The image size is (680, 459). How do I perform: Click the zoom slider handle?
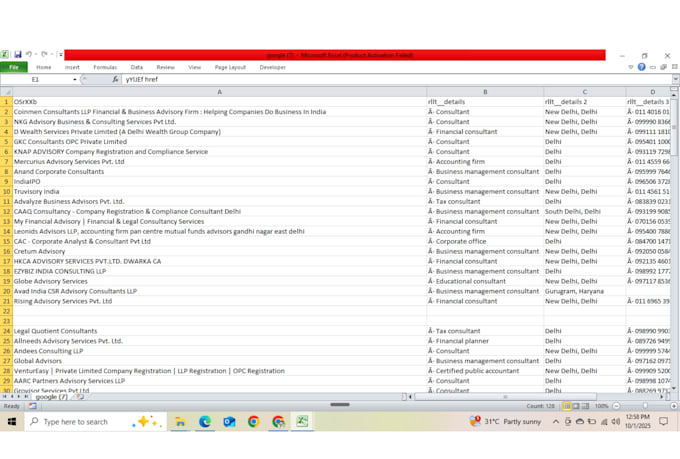645,406
